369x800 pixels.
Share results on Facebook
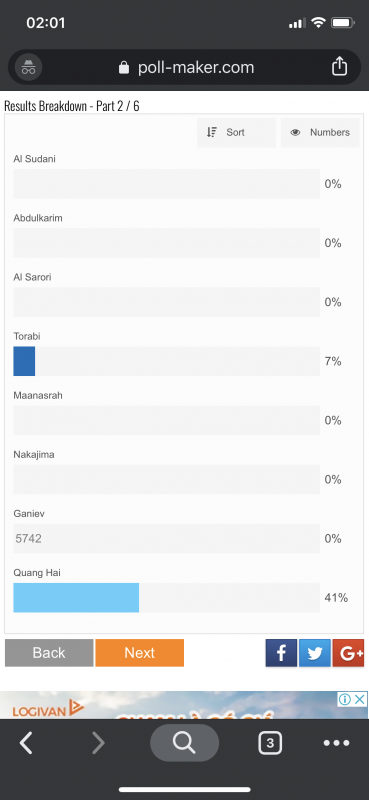point(281,653)
